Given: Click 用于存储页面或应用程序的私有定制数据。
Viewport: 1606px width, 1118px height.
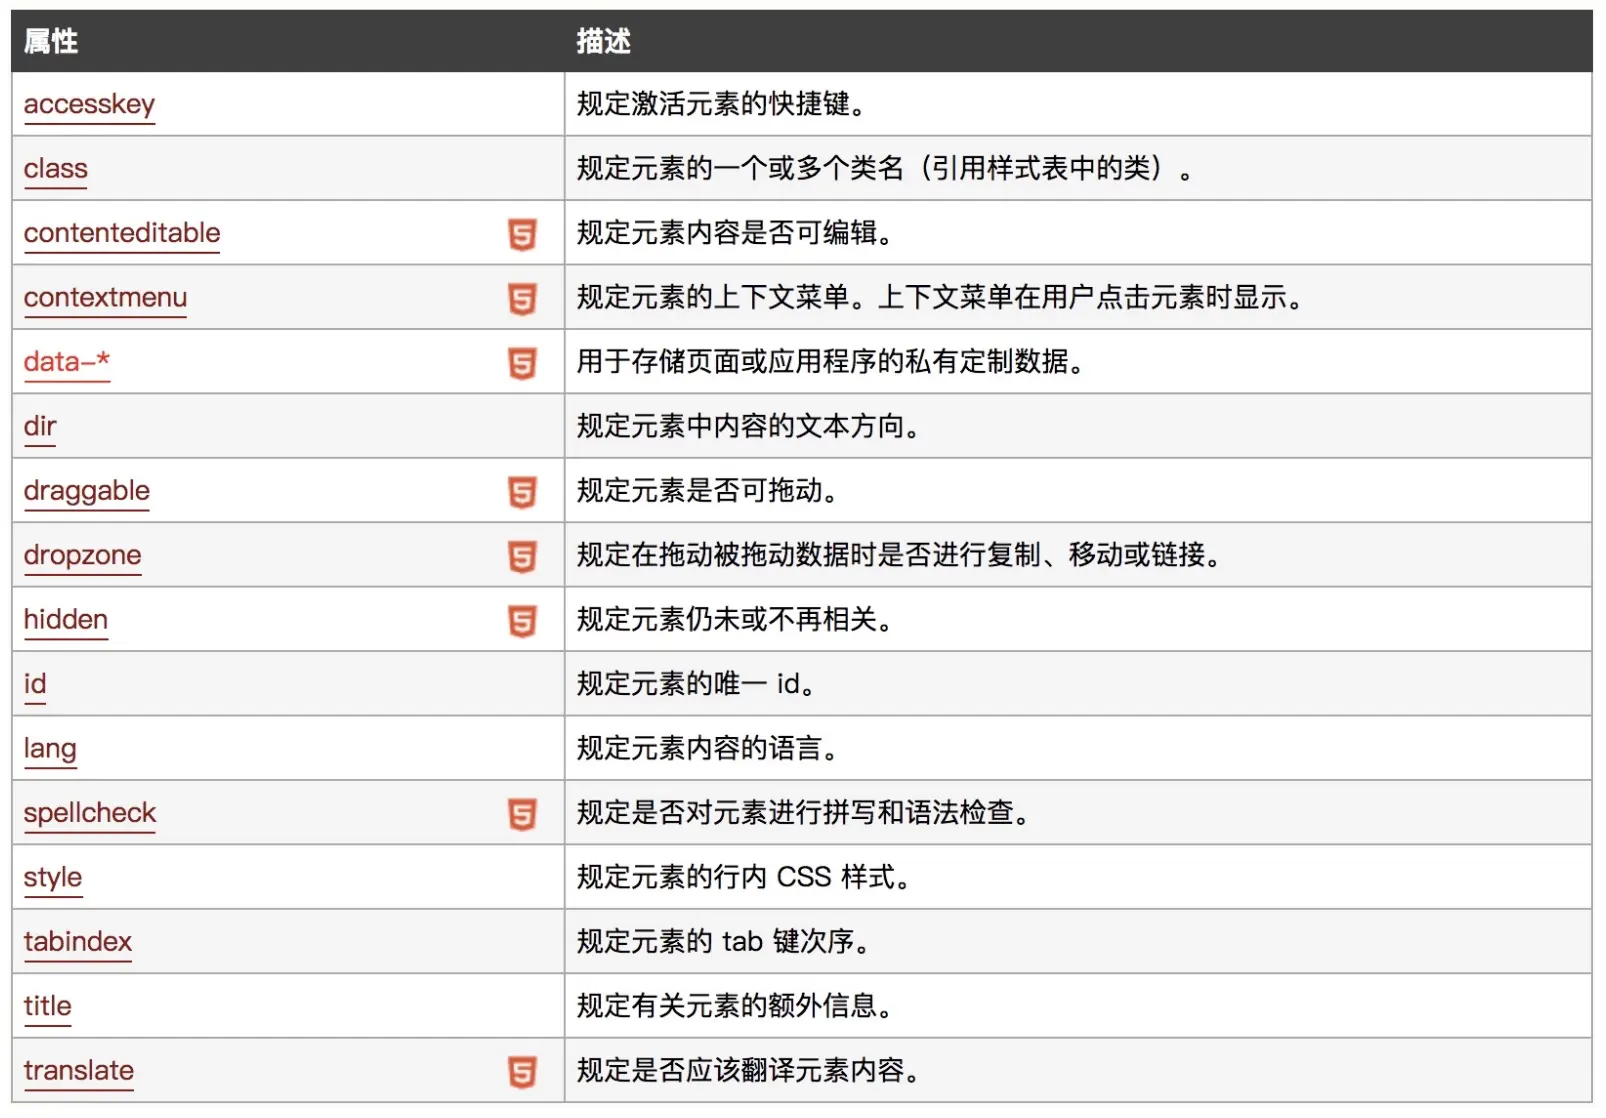Looking at the screenshot, I should click(831, 362).
